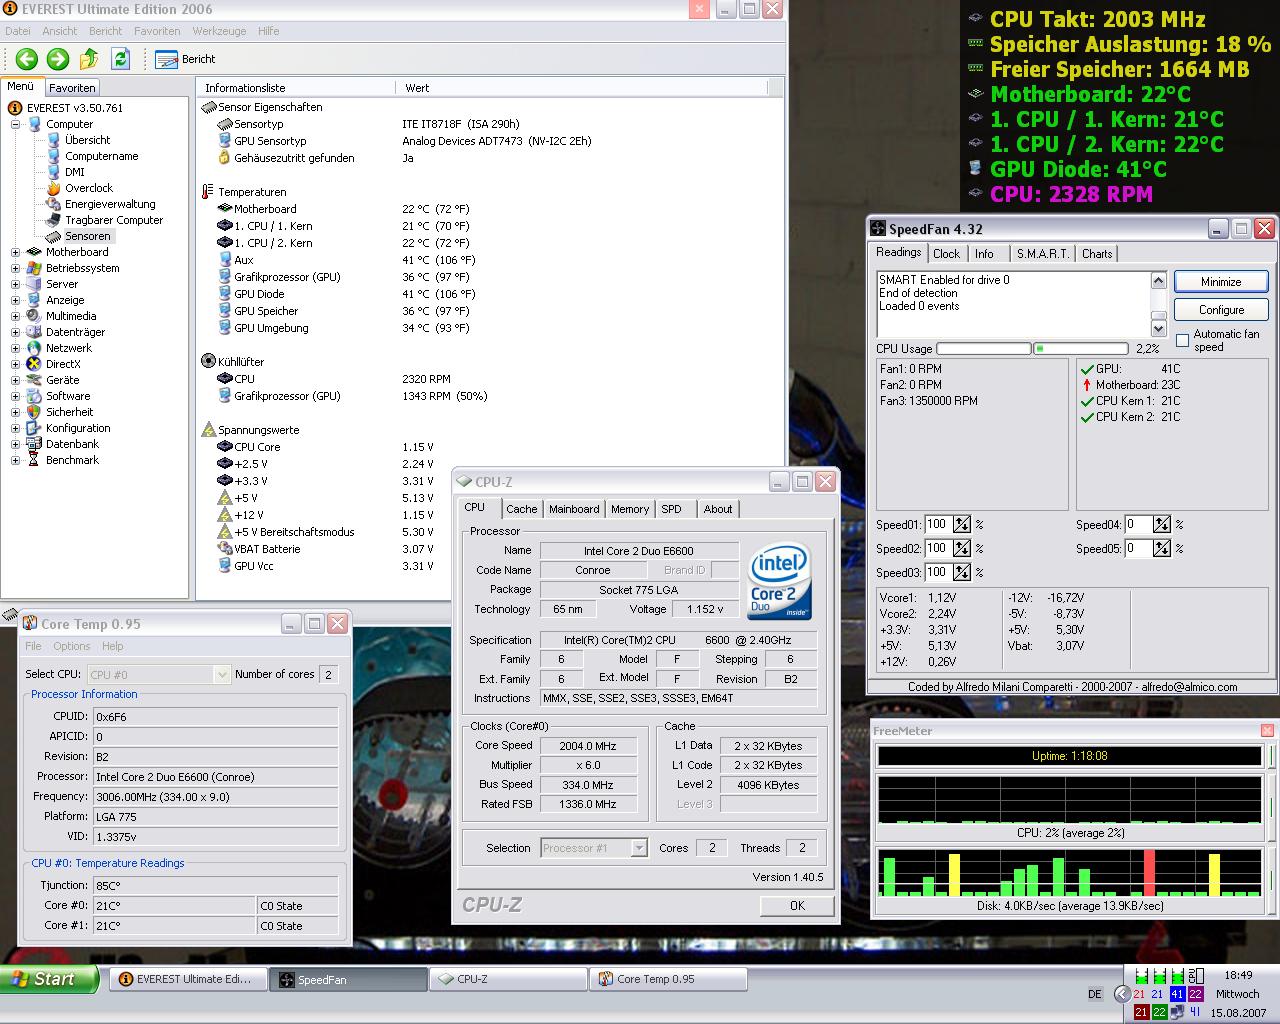Click the Geräte icon in EVEREST tree
This screenshot has width=1280, height=1024.
[34, 380]
